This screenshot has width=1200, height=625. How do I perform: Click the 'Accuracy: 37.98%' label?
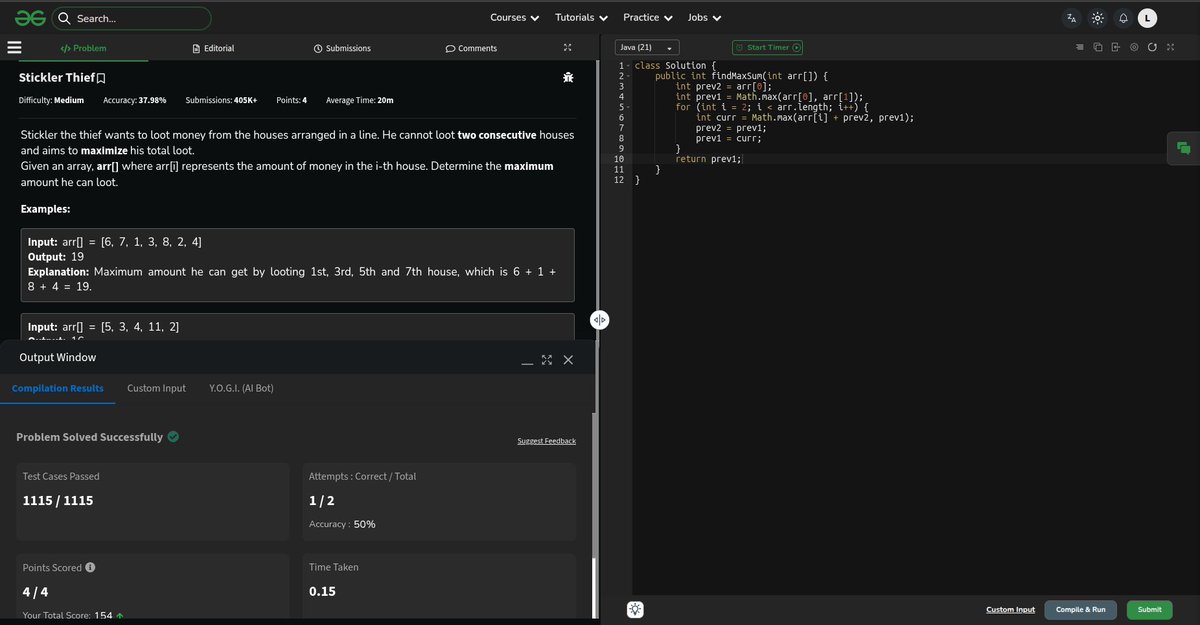(135, 100)
